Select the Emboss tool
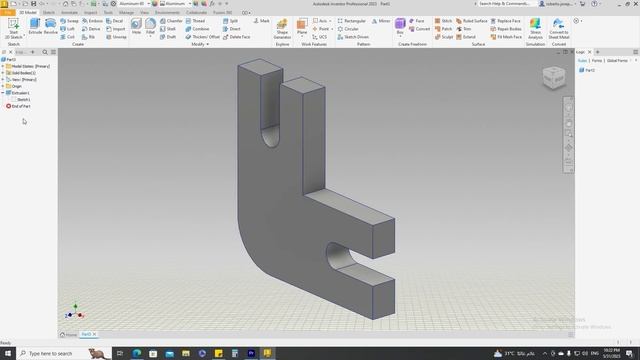640x360 pixels. 92,21
